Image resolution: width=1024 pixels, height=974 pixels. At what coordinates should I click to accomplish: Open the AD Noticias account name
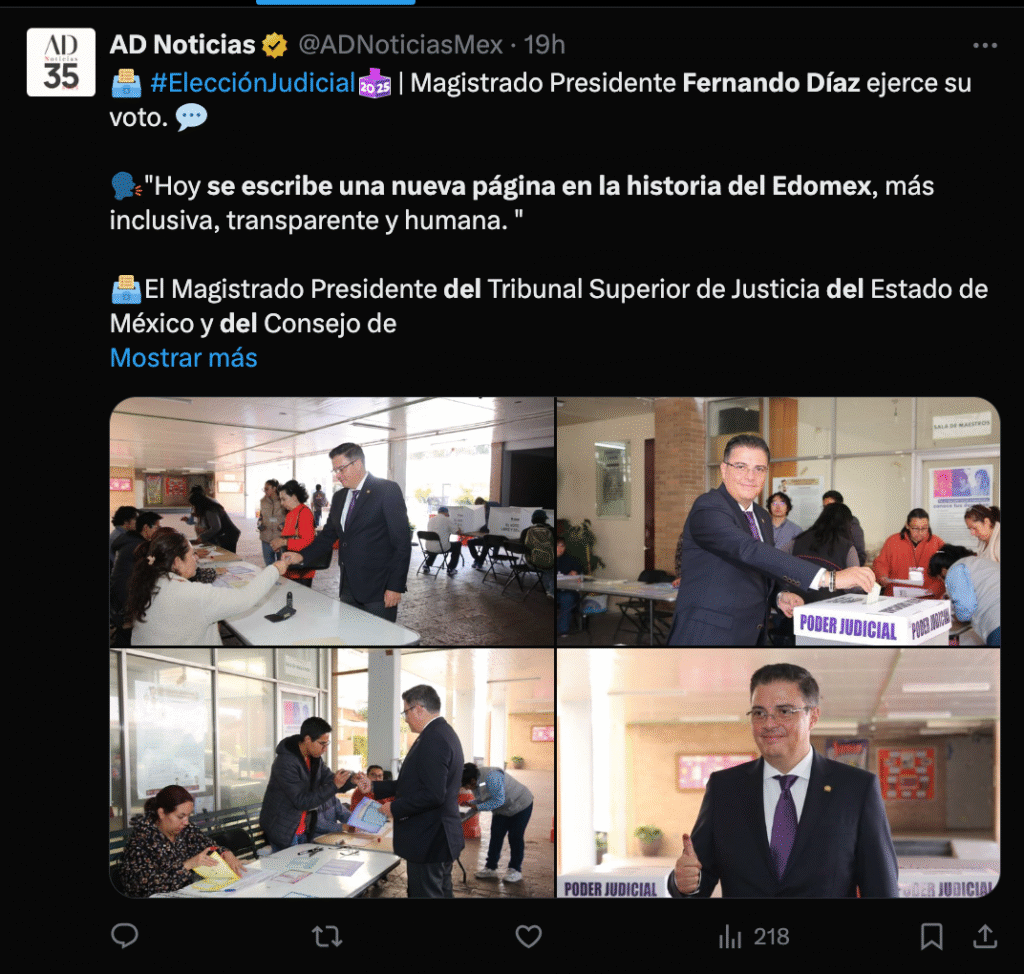tap(182, 44)
